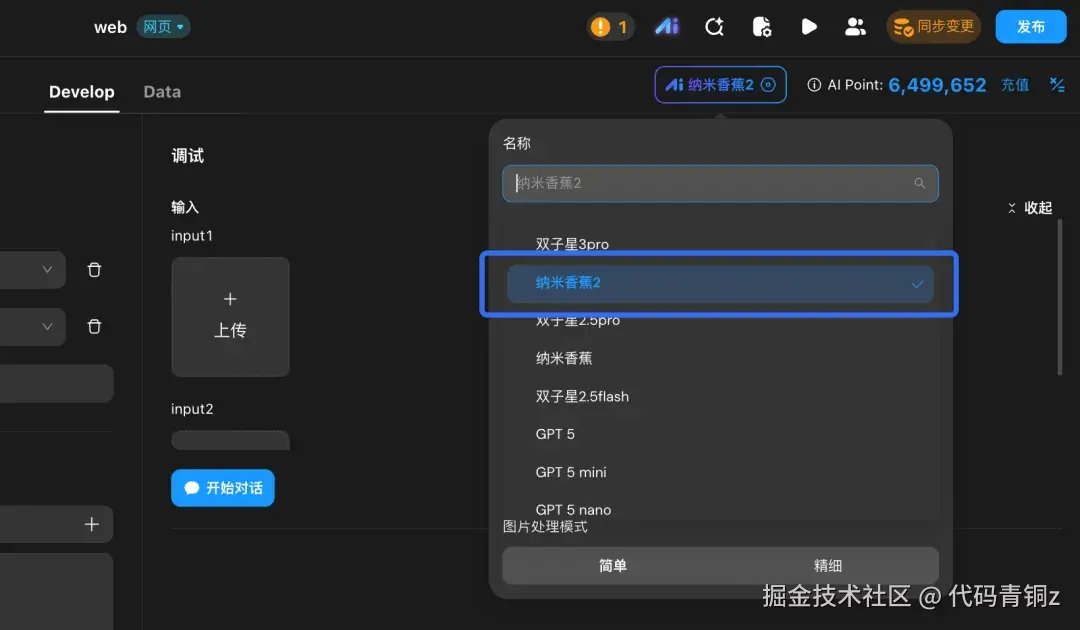The image size is (1080, 630).
Task: Click the play preview icon
Action: click(x=809, y=27)
